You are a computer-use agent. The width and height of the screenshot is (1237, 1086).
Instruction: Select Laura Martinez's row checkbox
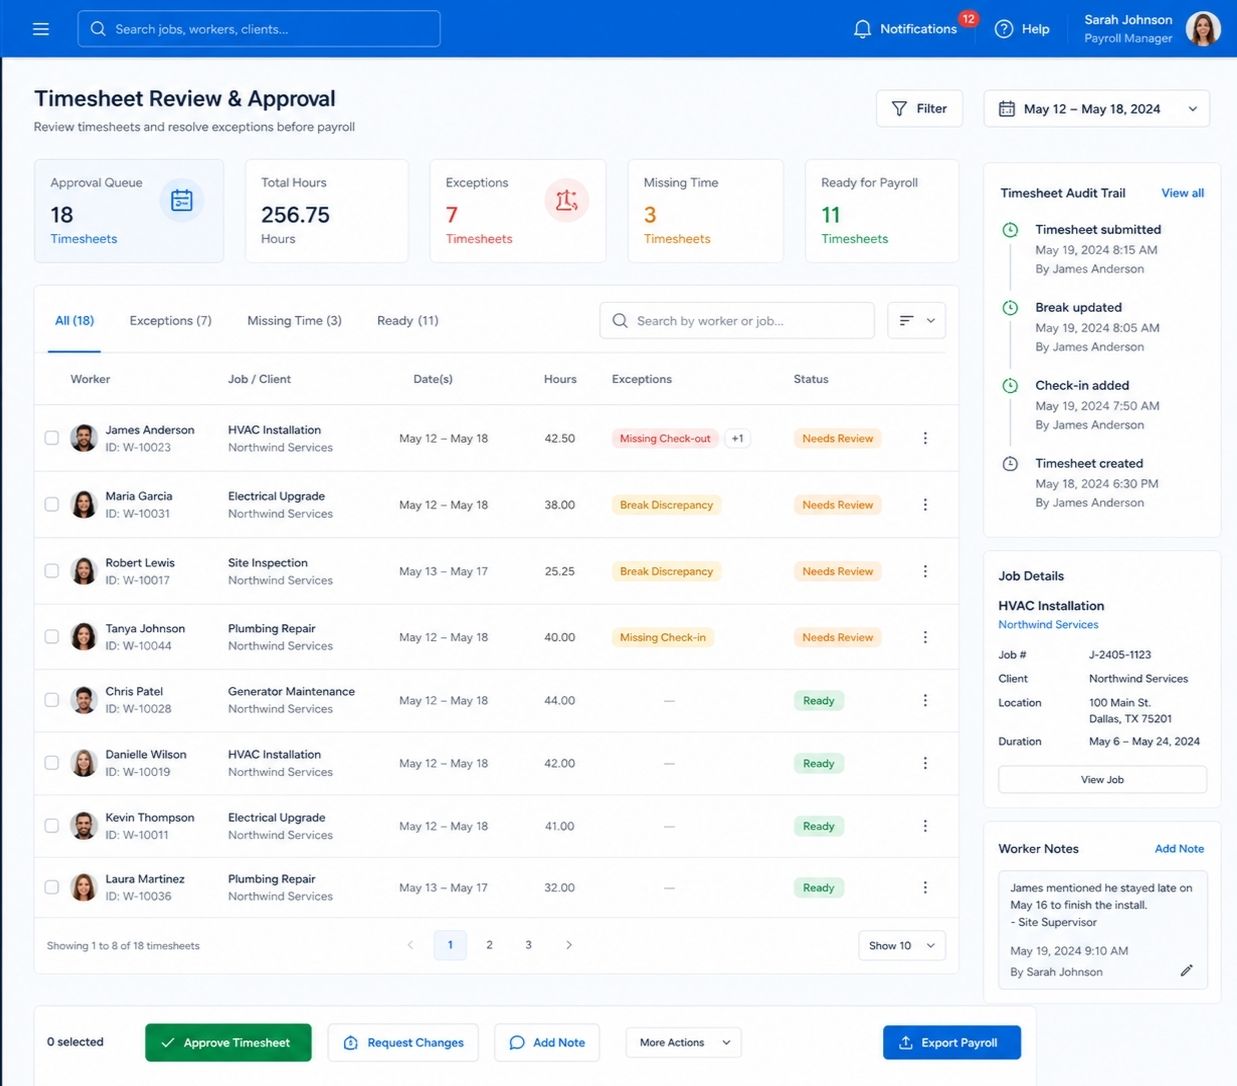point(52,887)
